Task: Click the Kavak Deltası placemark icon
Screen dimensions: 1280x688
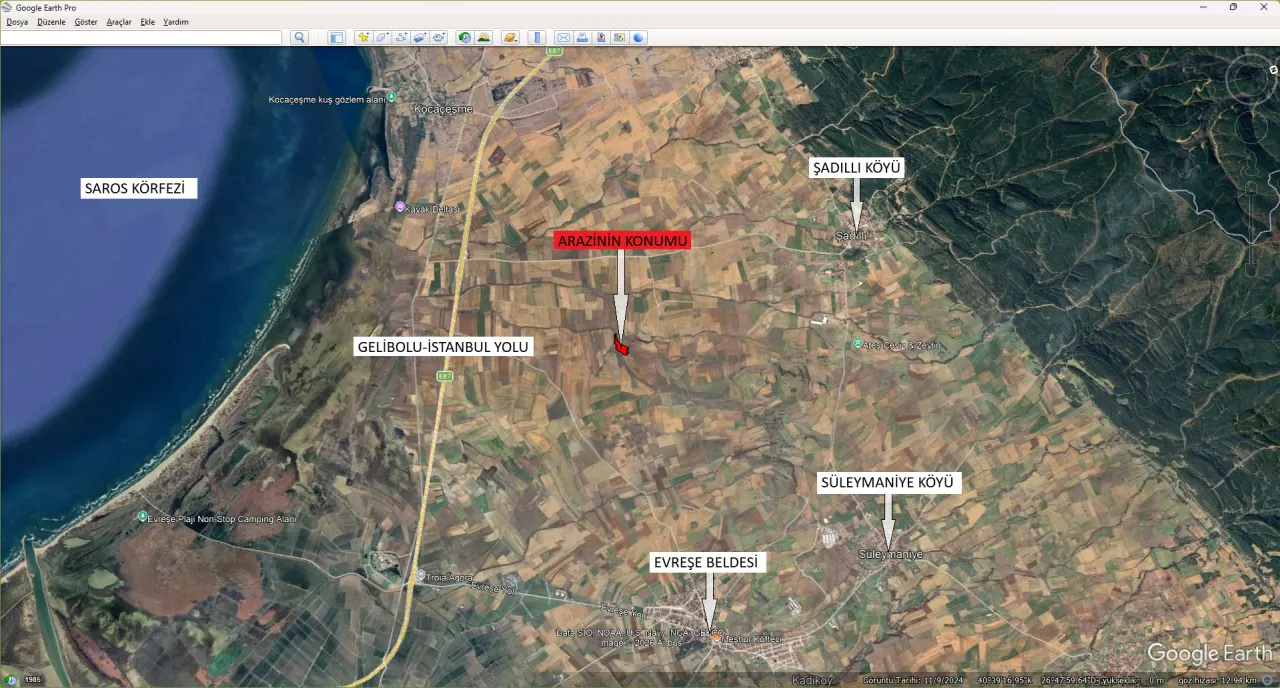Action: point(400,207)
